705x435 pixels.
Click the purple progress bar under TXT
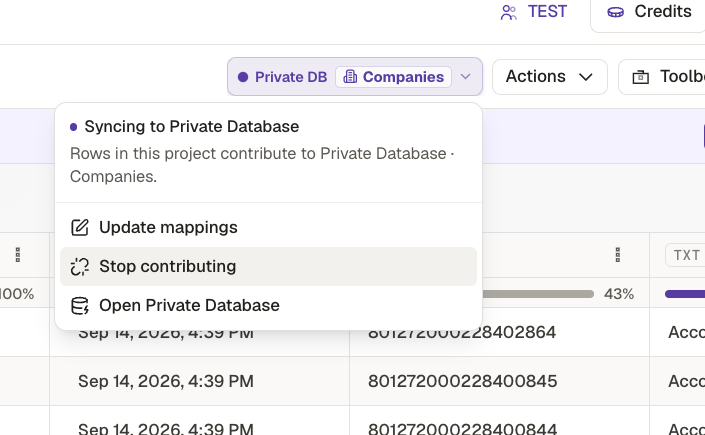685,294
